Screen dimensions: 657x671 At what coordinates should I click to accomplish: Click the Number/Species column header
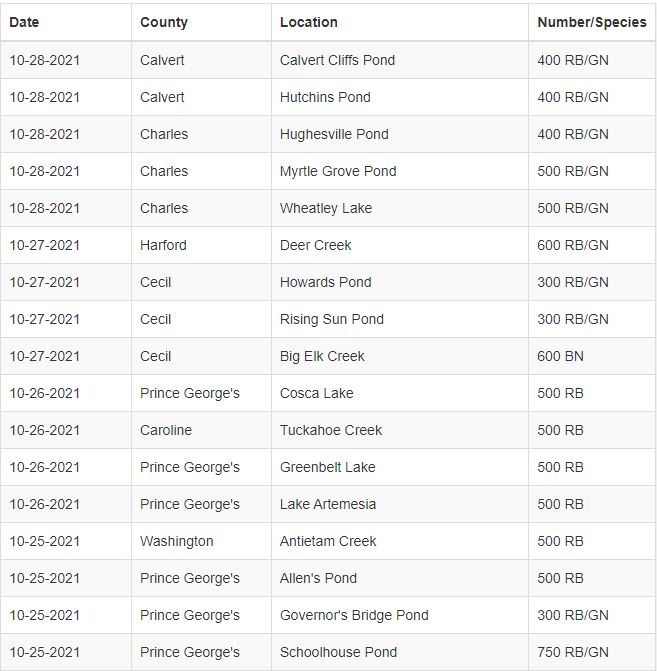(592, 22)
